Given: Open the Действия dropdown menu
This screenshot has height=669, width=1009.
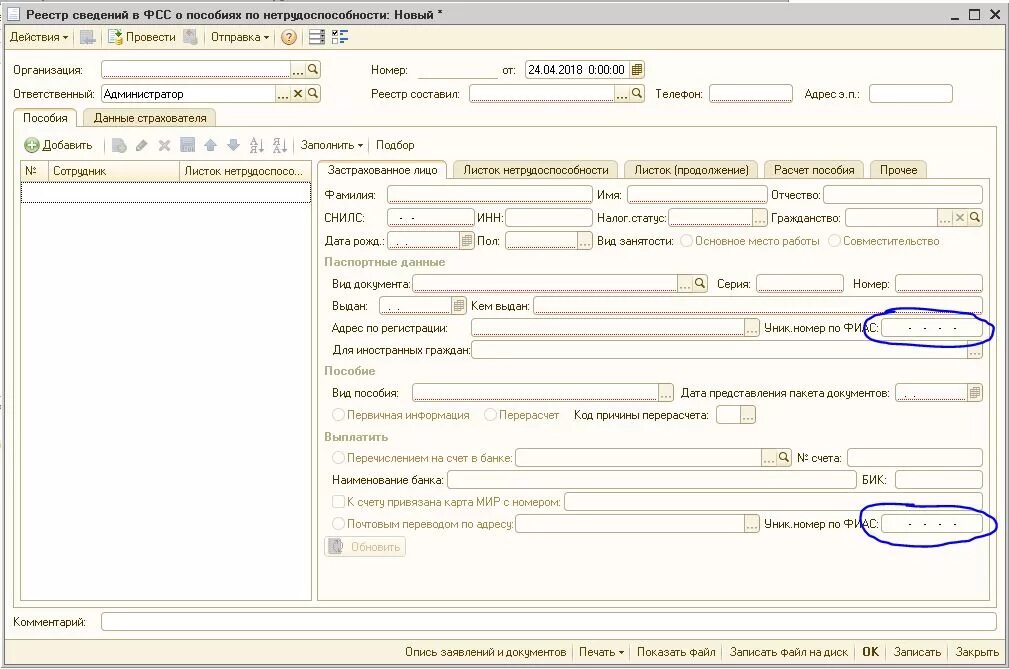Looking at the screenshot, I should (x=39, y=37).
